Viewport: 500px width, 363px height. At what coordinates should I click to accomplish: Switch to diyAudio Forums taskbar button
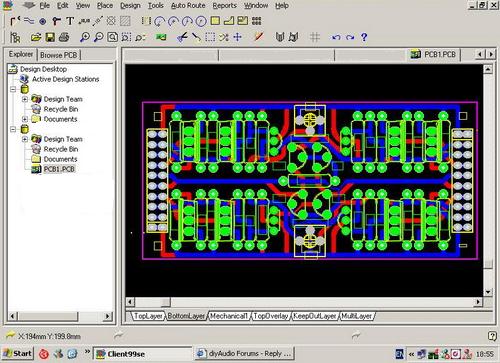click(x=245, y=353)
